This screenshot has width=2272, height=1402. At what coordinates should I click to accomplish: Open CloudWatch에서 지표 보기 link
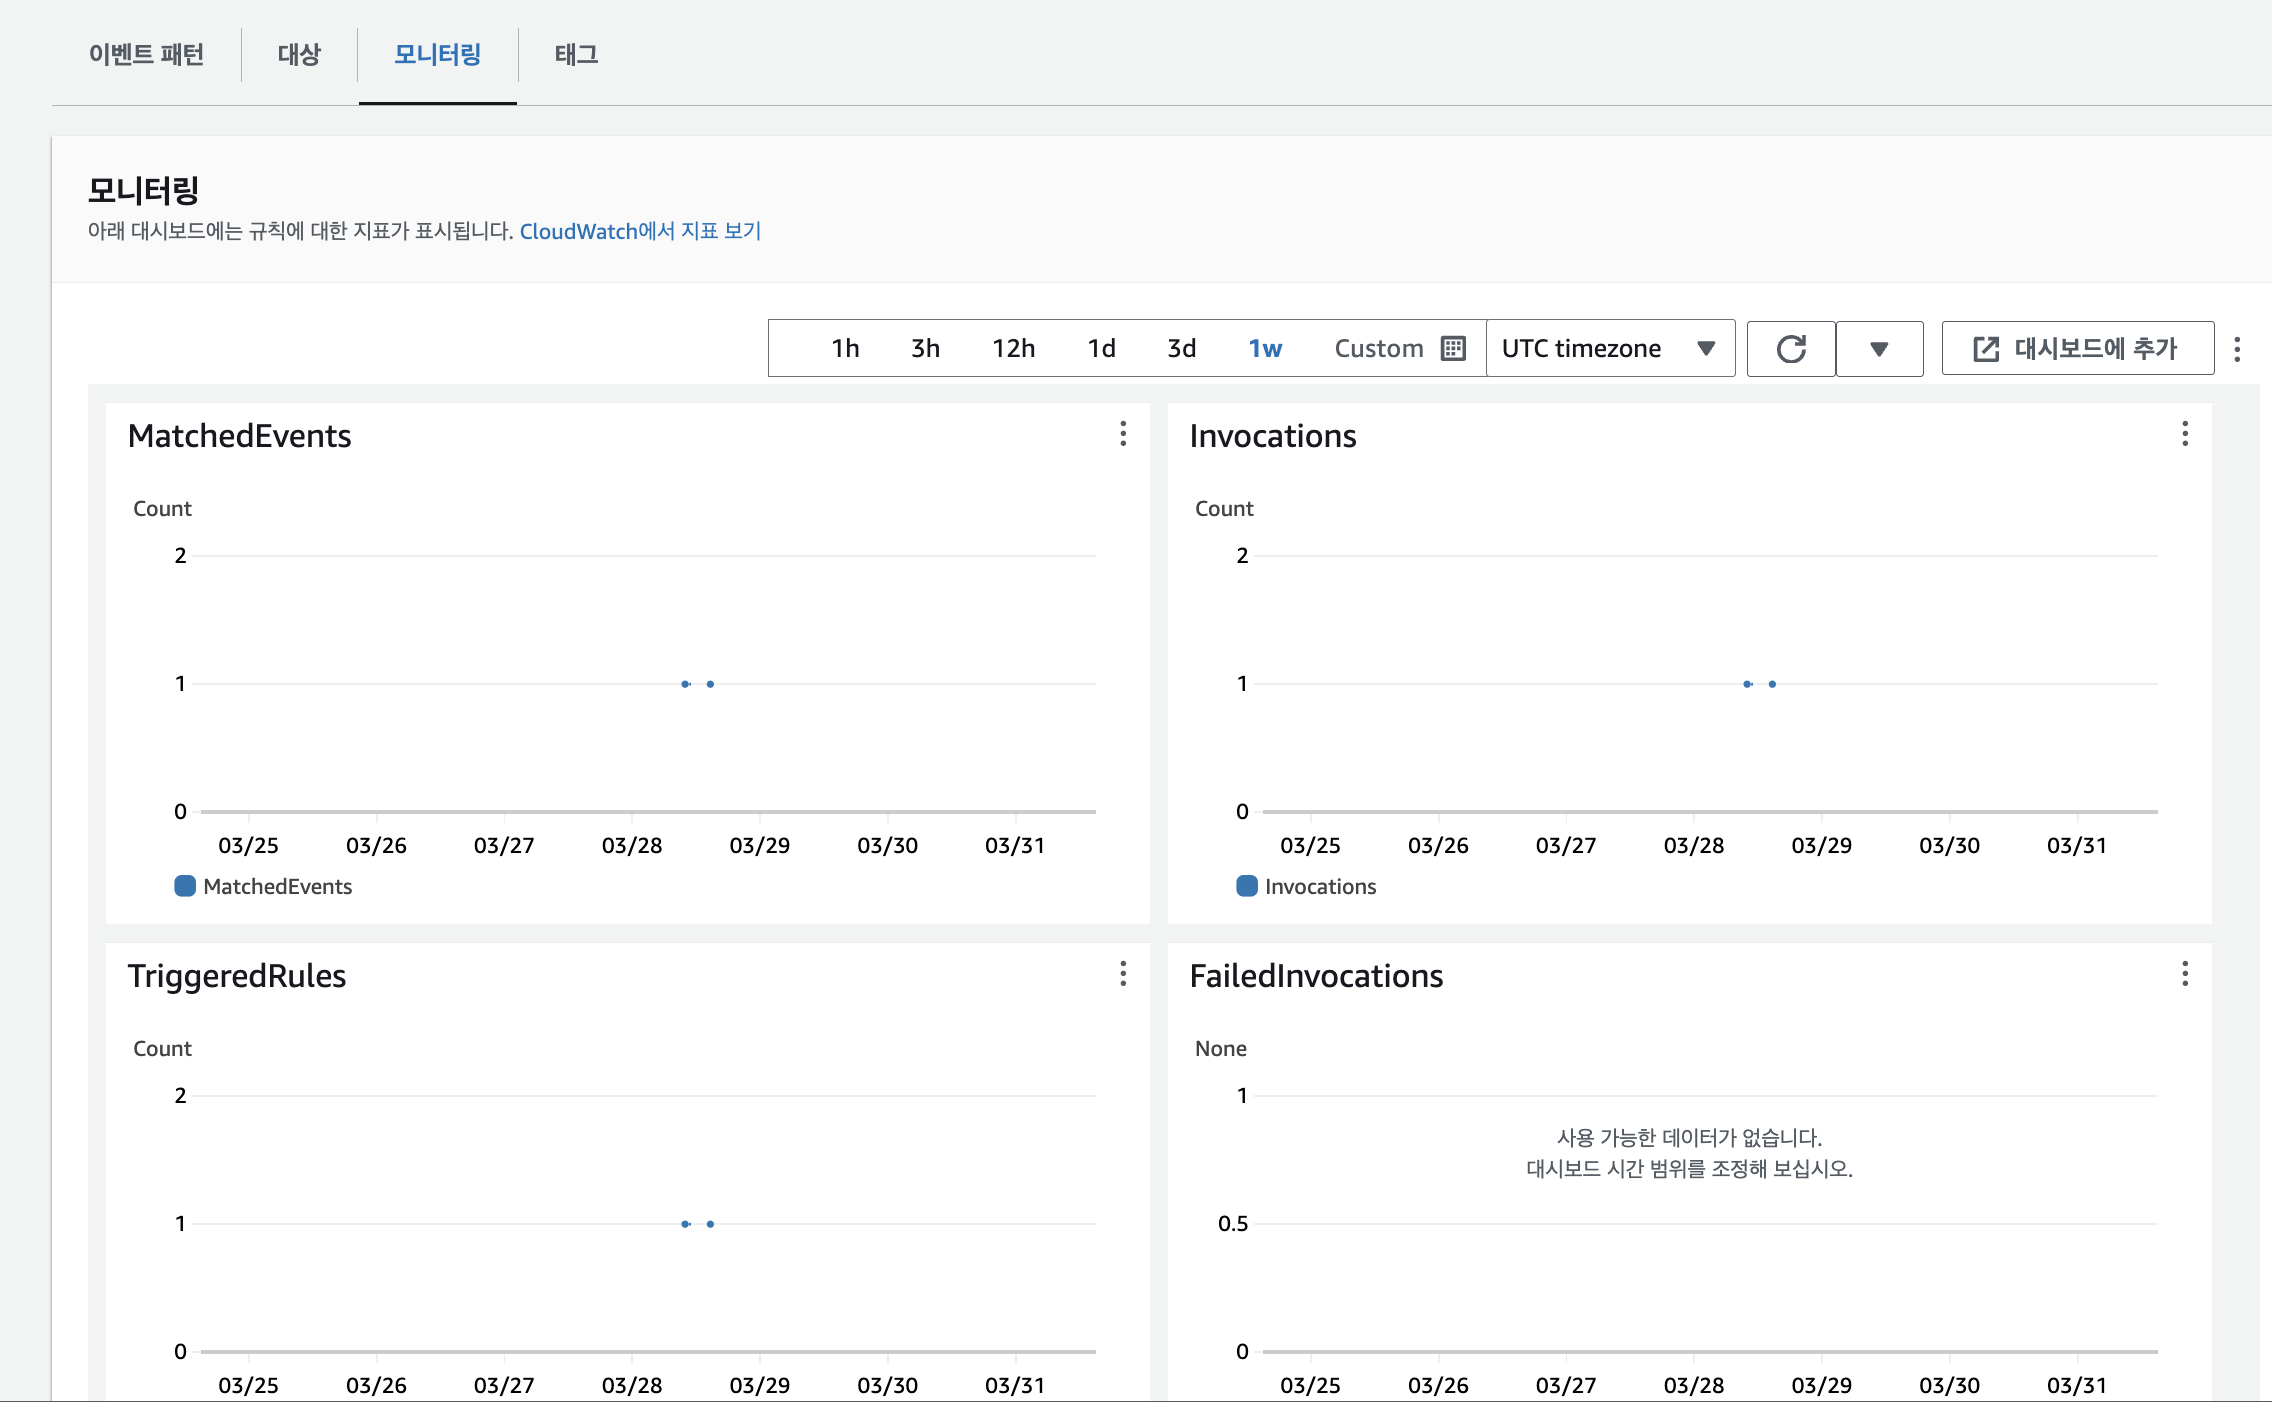pos(640,231)
